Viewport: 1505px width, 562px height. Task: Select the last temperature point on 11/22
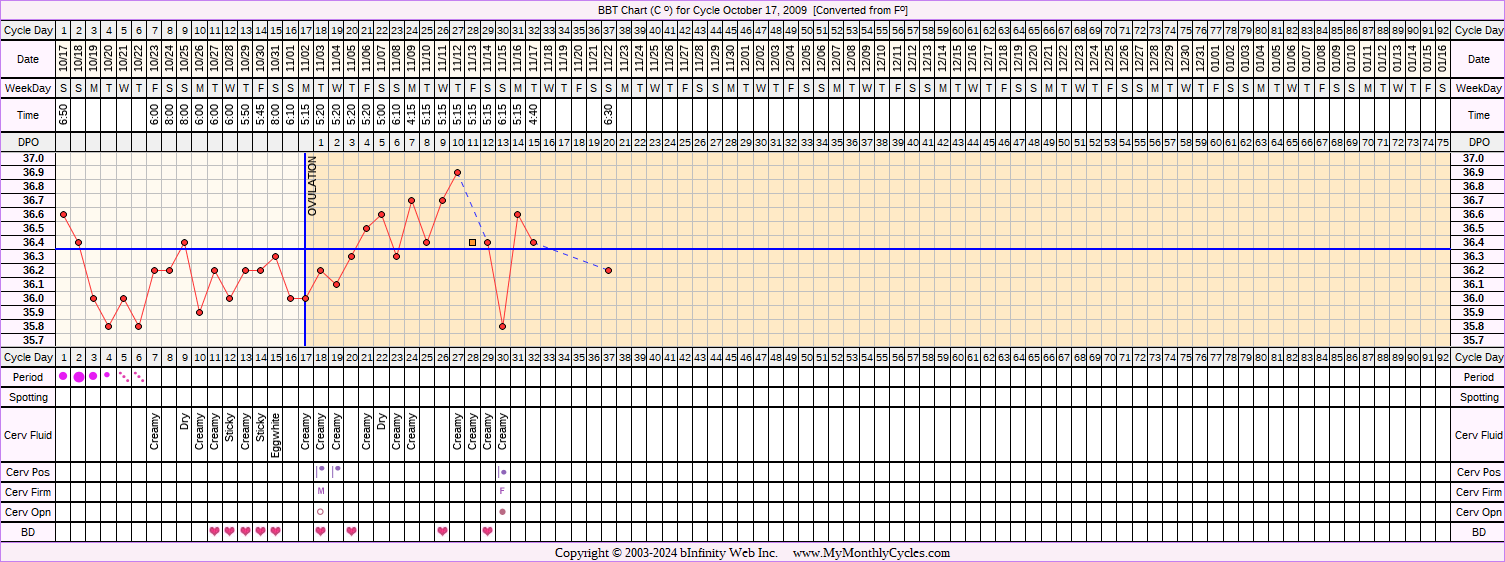point(608,270)
